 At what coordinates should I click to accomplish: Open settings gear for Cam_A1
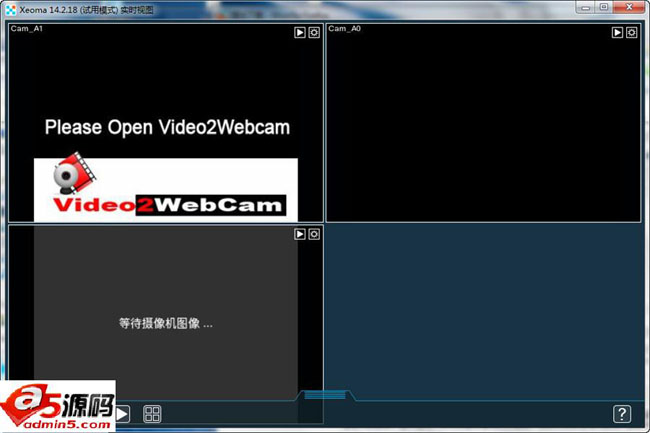314,33
